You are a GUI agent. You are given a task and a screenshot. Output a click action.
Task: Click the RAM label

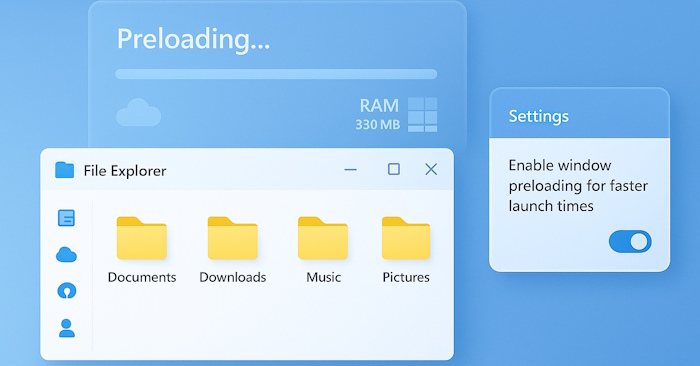(379, 106)
